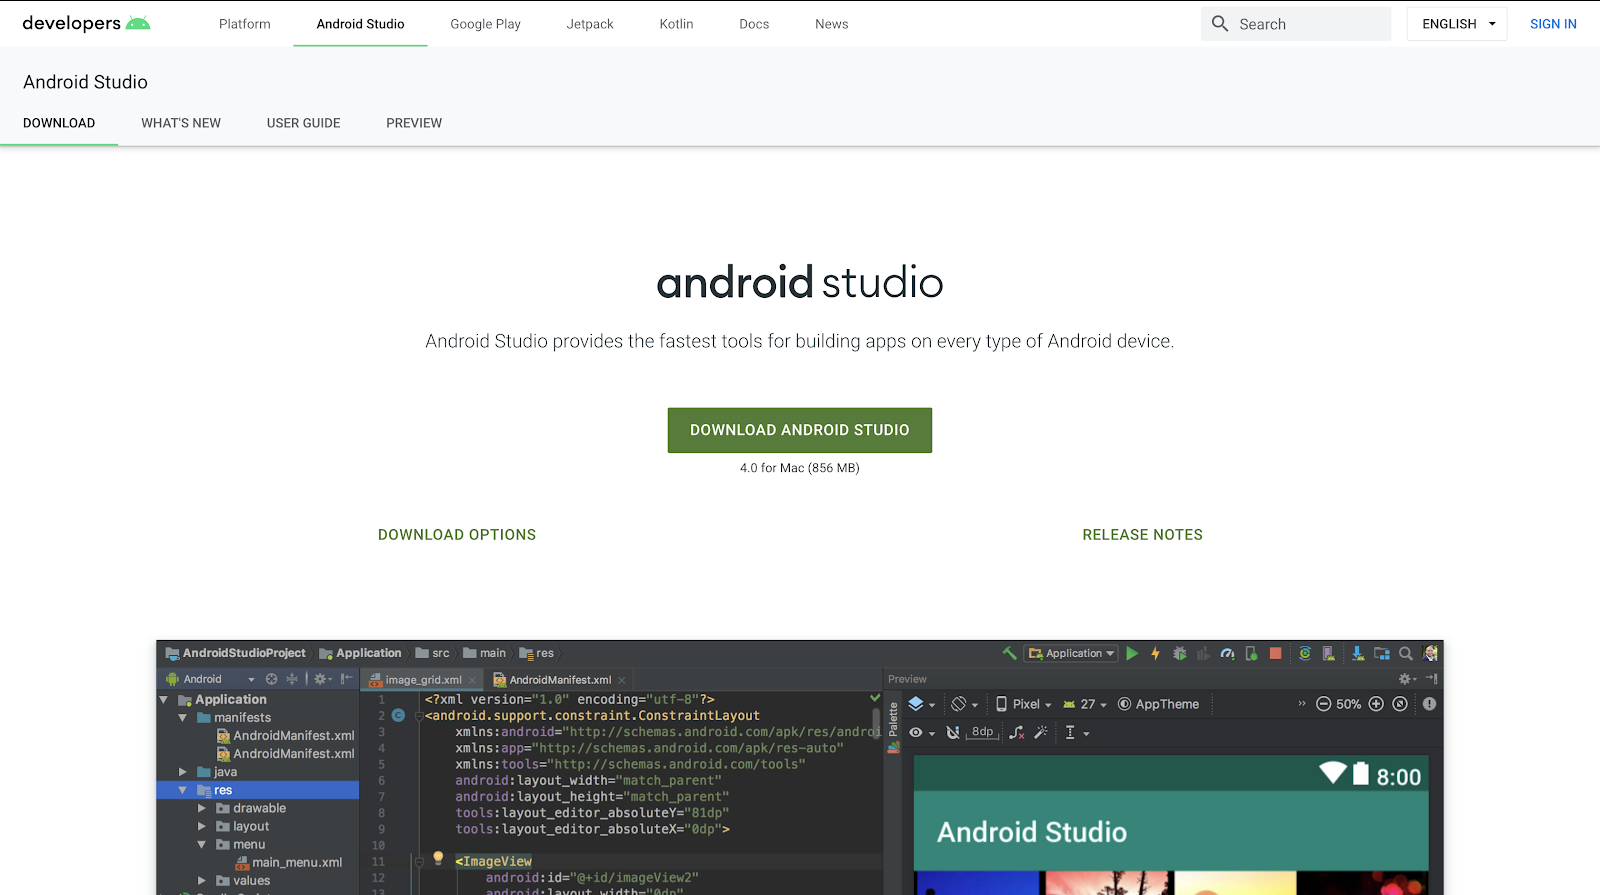
Task: Click the 8dp default margin field
Action: 983,732
